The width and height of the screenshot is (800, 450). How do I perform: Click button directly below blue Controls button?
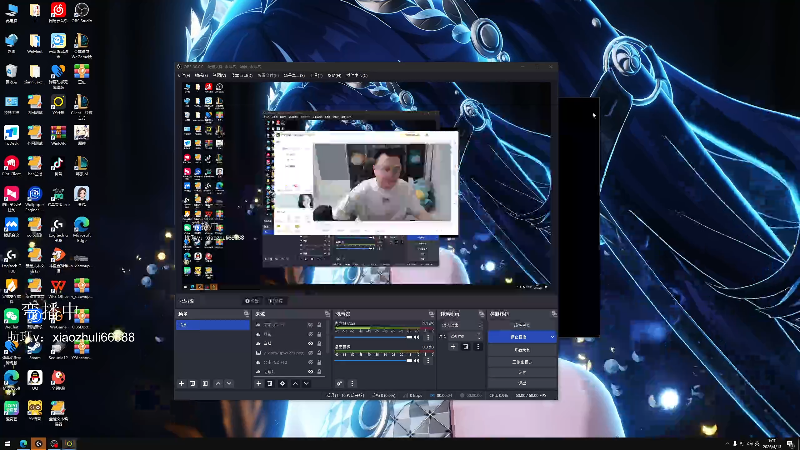(521, 350)
